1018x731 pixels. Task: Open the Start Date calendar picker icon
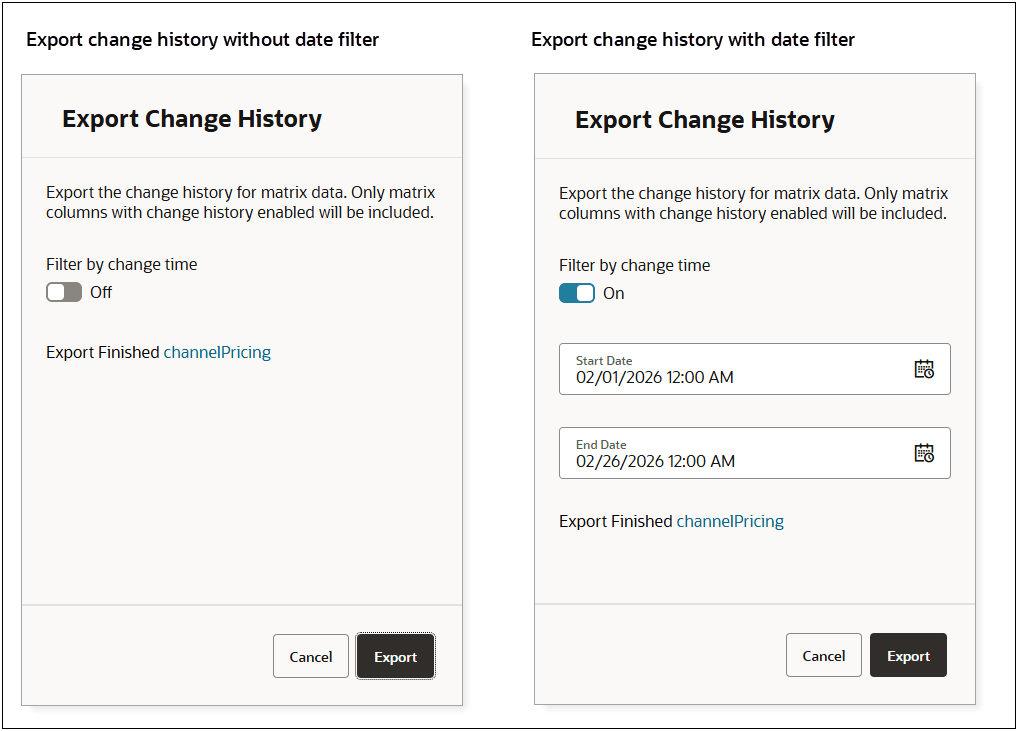(925, 369)
